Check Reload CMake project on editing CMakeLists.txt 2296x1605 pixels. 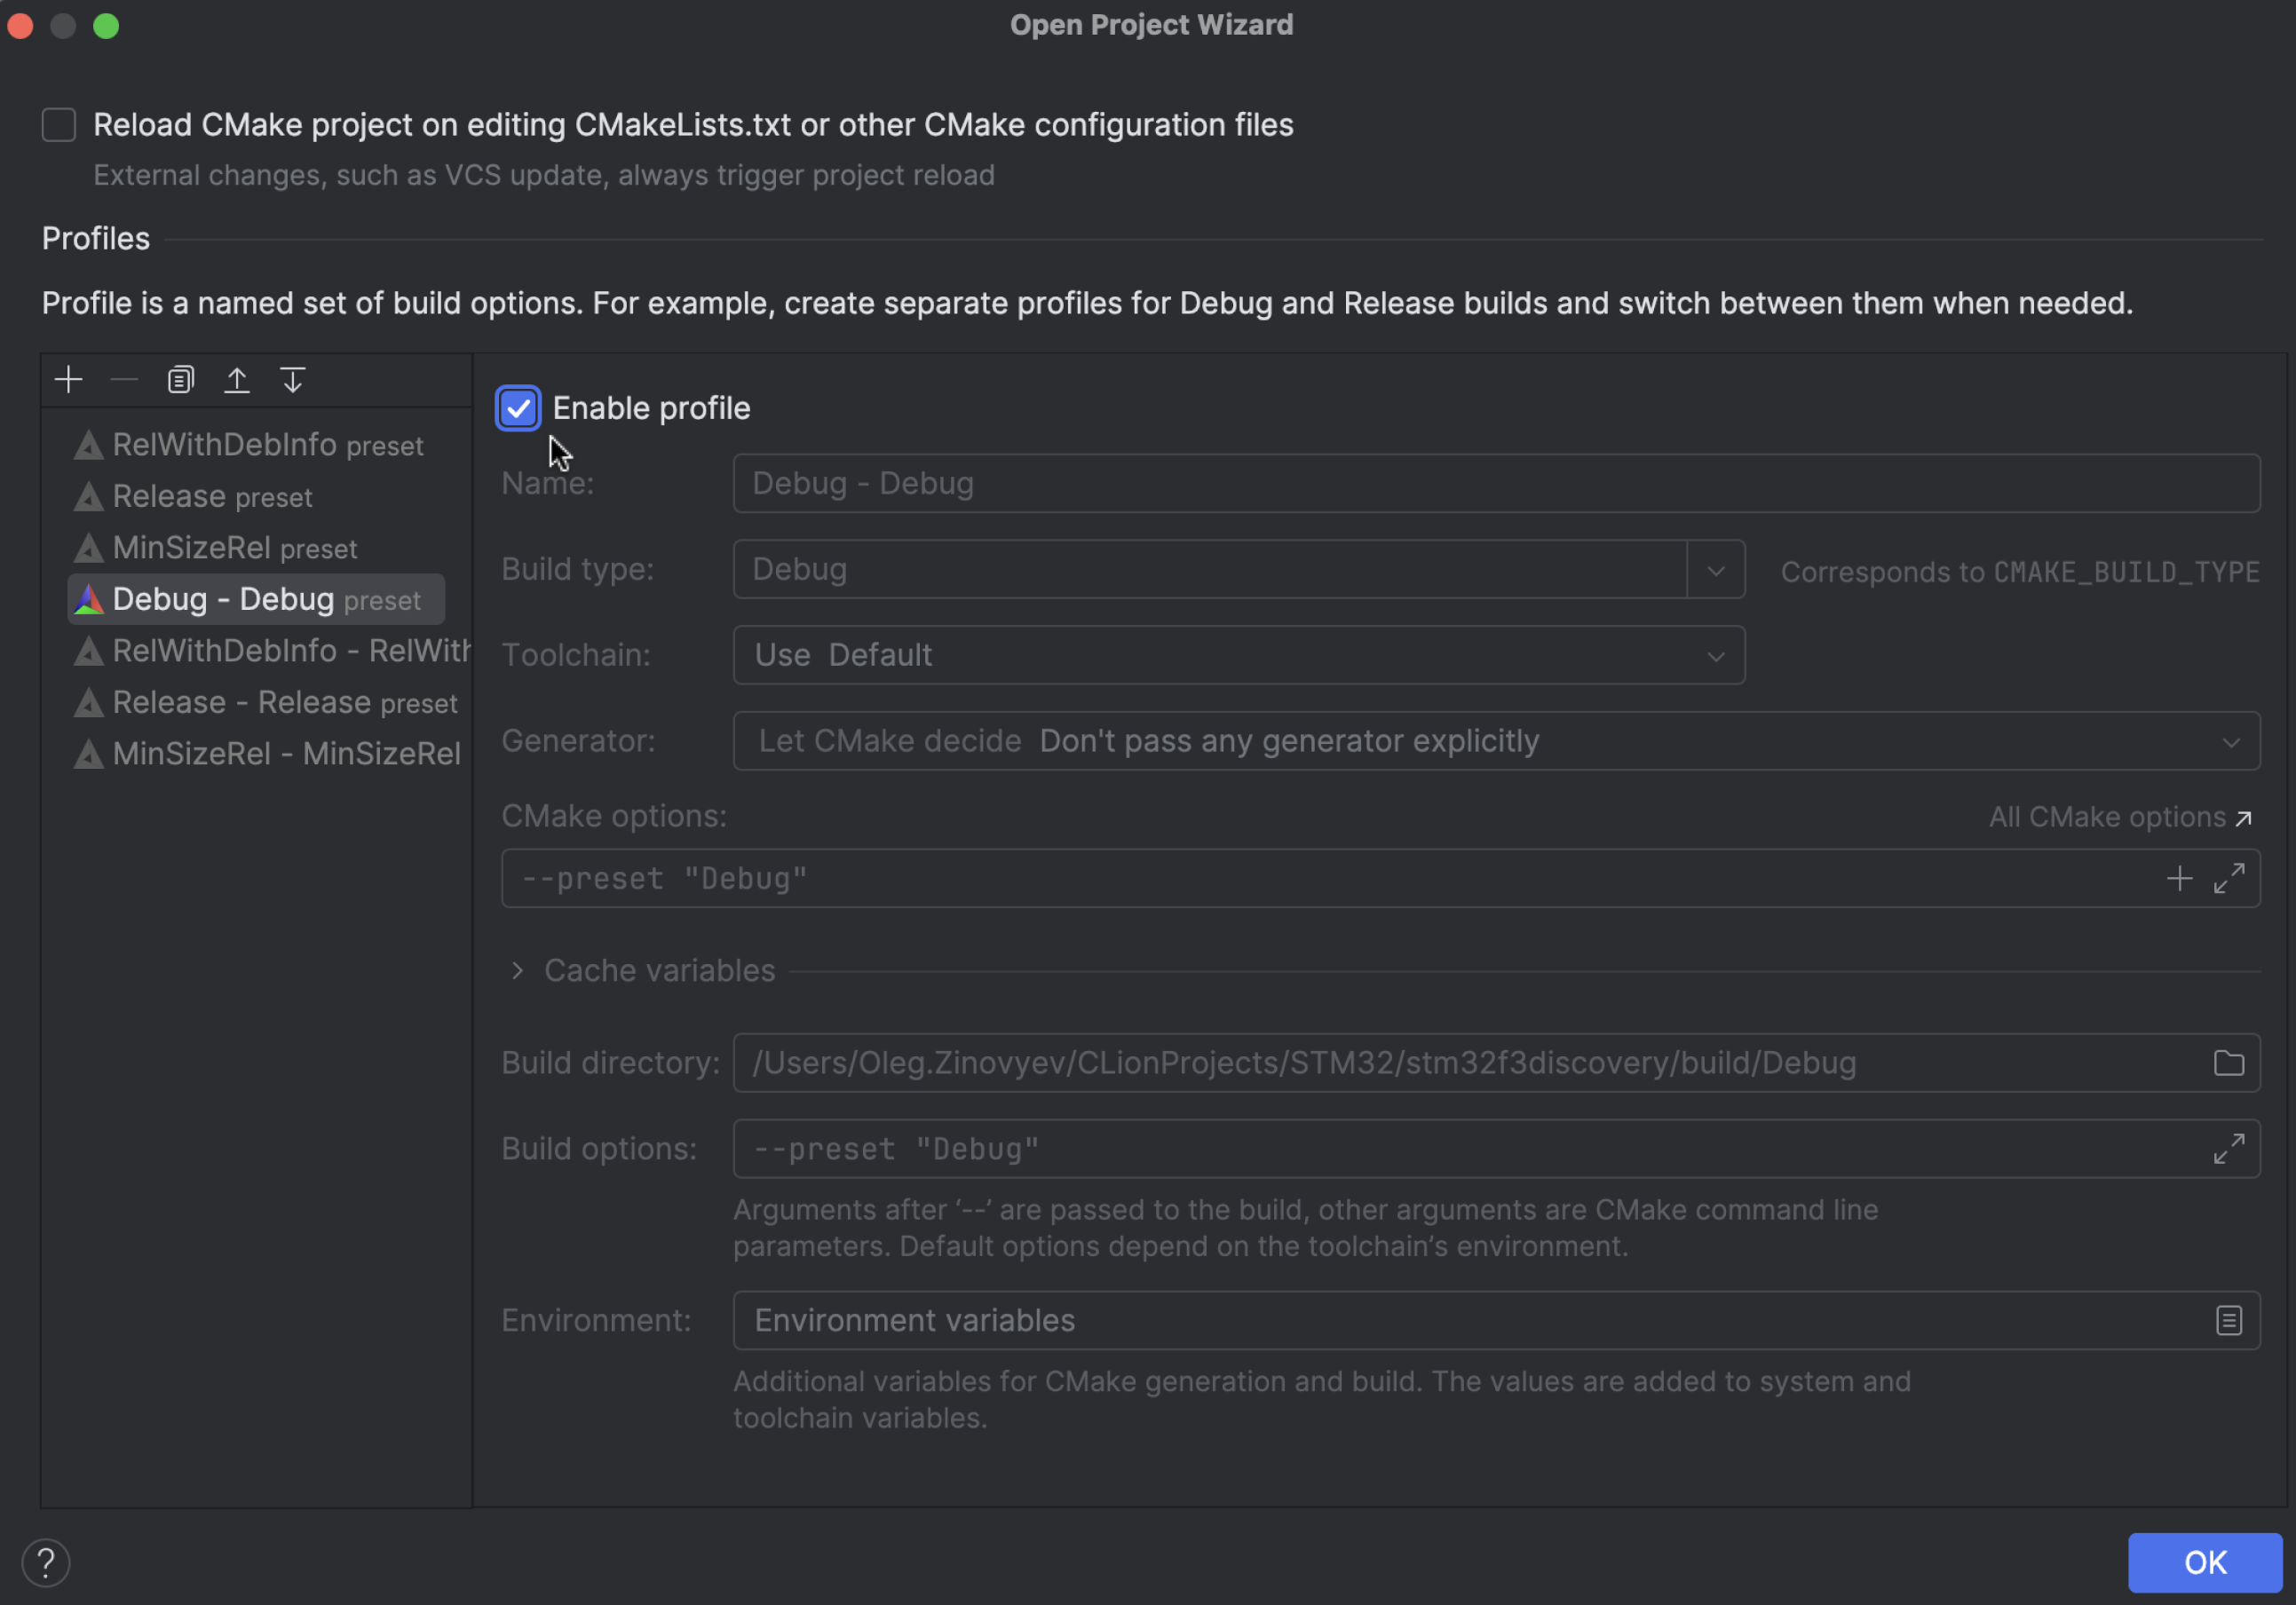[59, 124]
